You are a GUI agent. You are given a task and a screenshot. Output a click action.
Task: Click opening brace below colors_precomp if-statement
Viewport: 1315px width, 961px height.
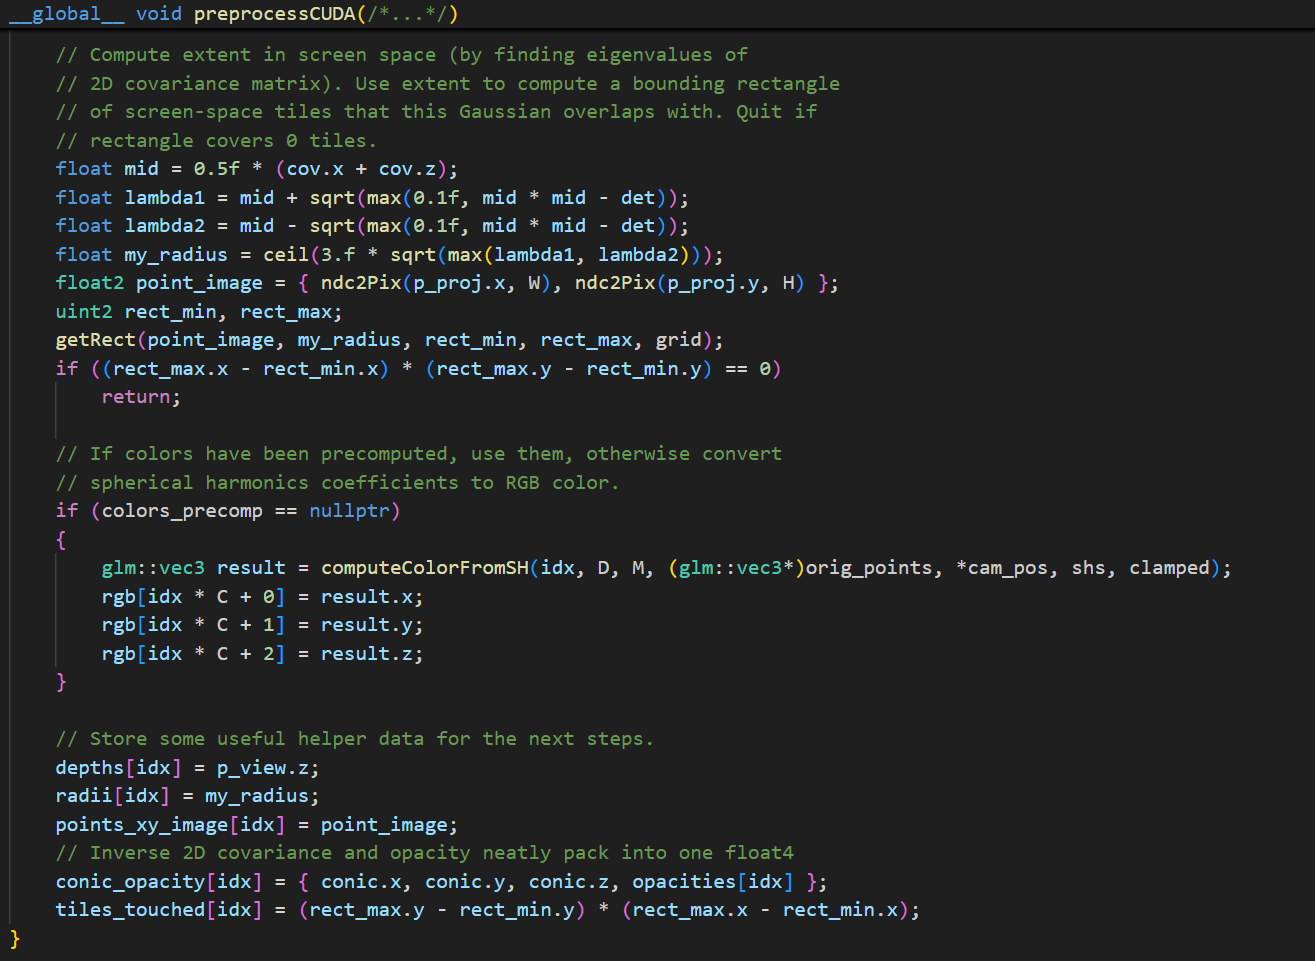click(61, 540)
